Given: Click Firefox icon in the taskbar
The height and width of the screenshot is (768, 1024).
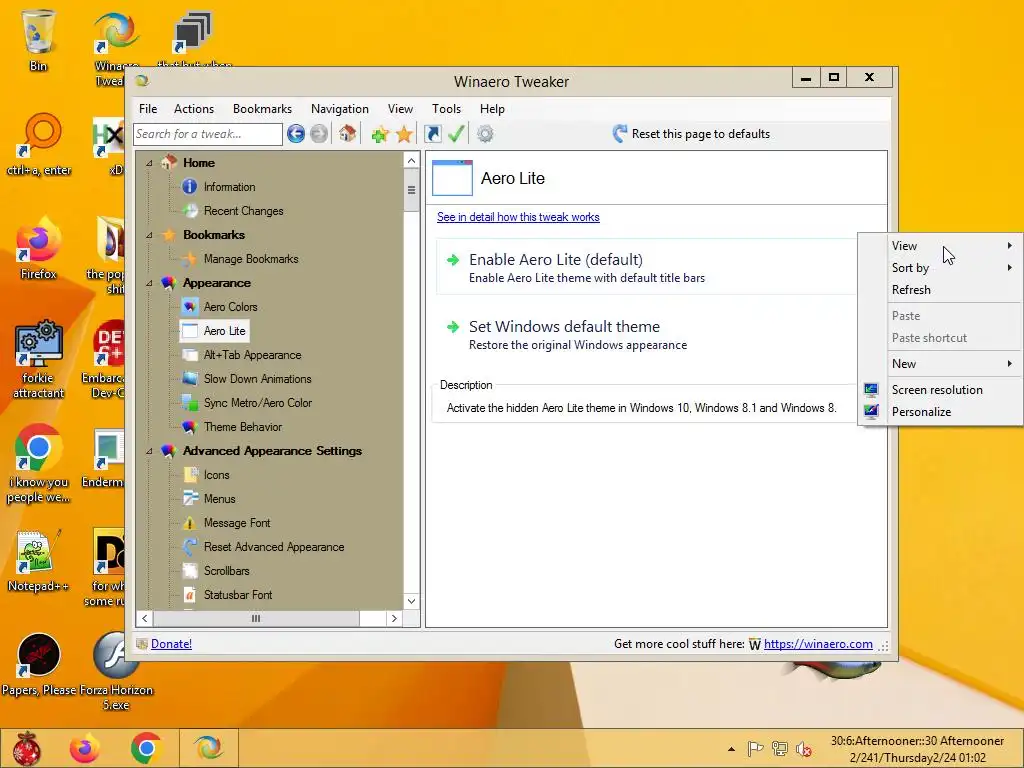Looking at the screenshot, I should (x=85, y=748).
